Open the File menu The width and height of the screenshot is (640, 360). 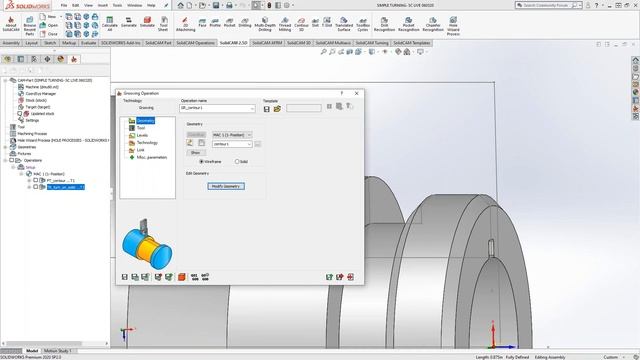[64, 5]
